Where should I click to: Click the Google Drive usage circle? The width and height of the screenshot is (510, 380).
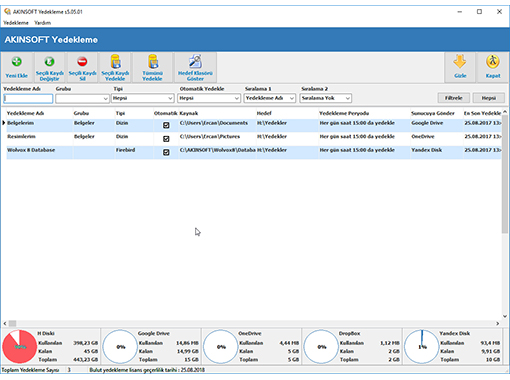120,347
